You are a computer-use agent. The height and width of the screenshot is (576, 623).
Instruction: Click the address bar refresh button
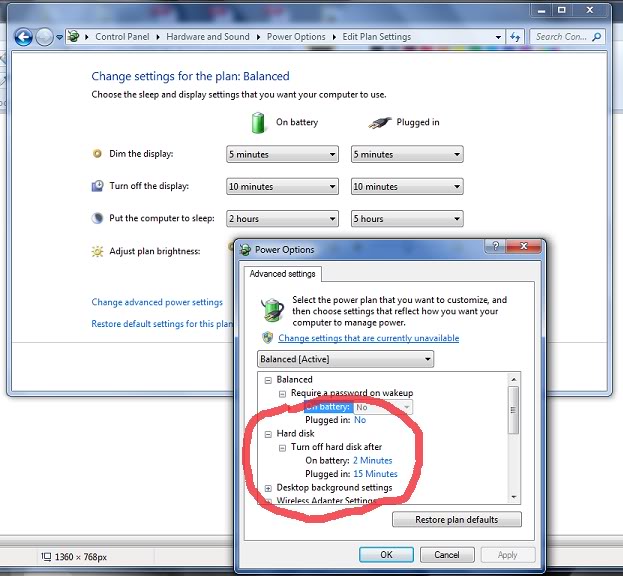coord(515,37)
